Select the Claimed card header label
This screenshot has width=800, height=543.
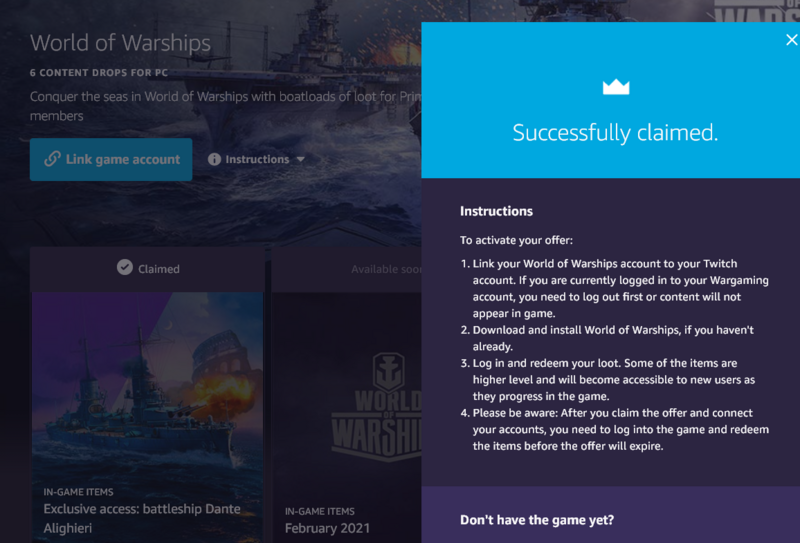[x=158, y=268]
